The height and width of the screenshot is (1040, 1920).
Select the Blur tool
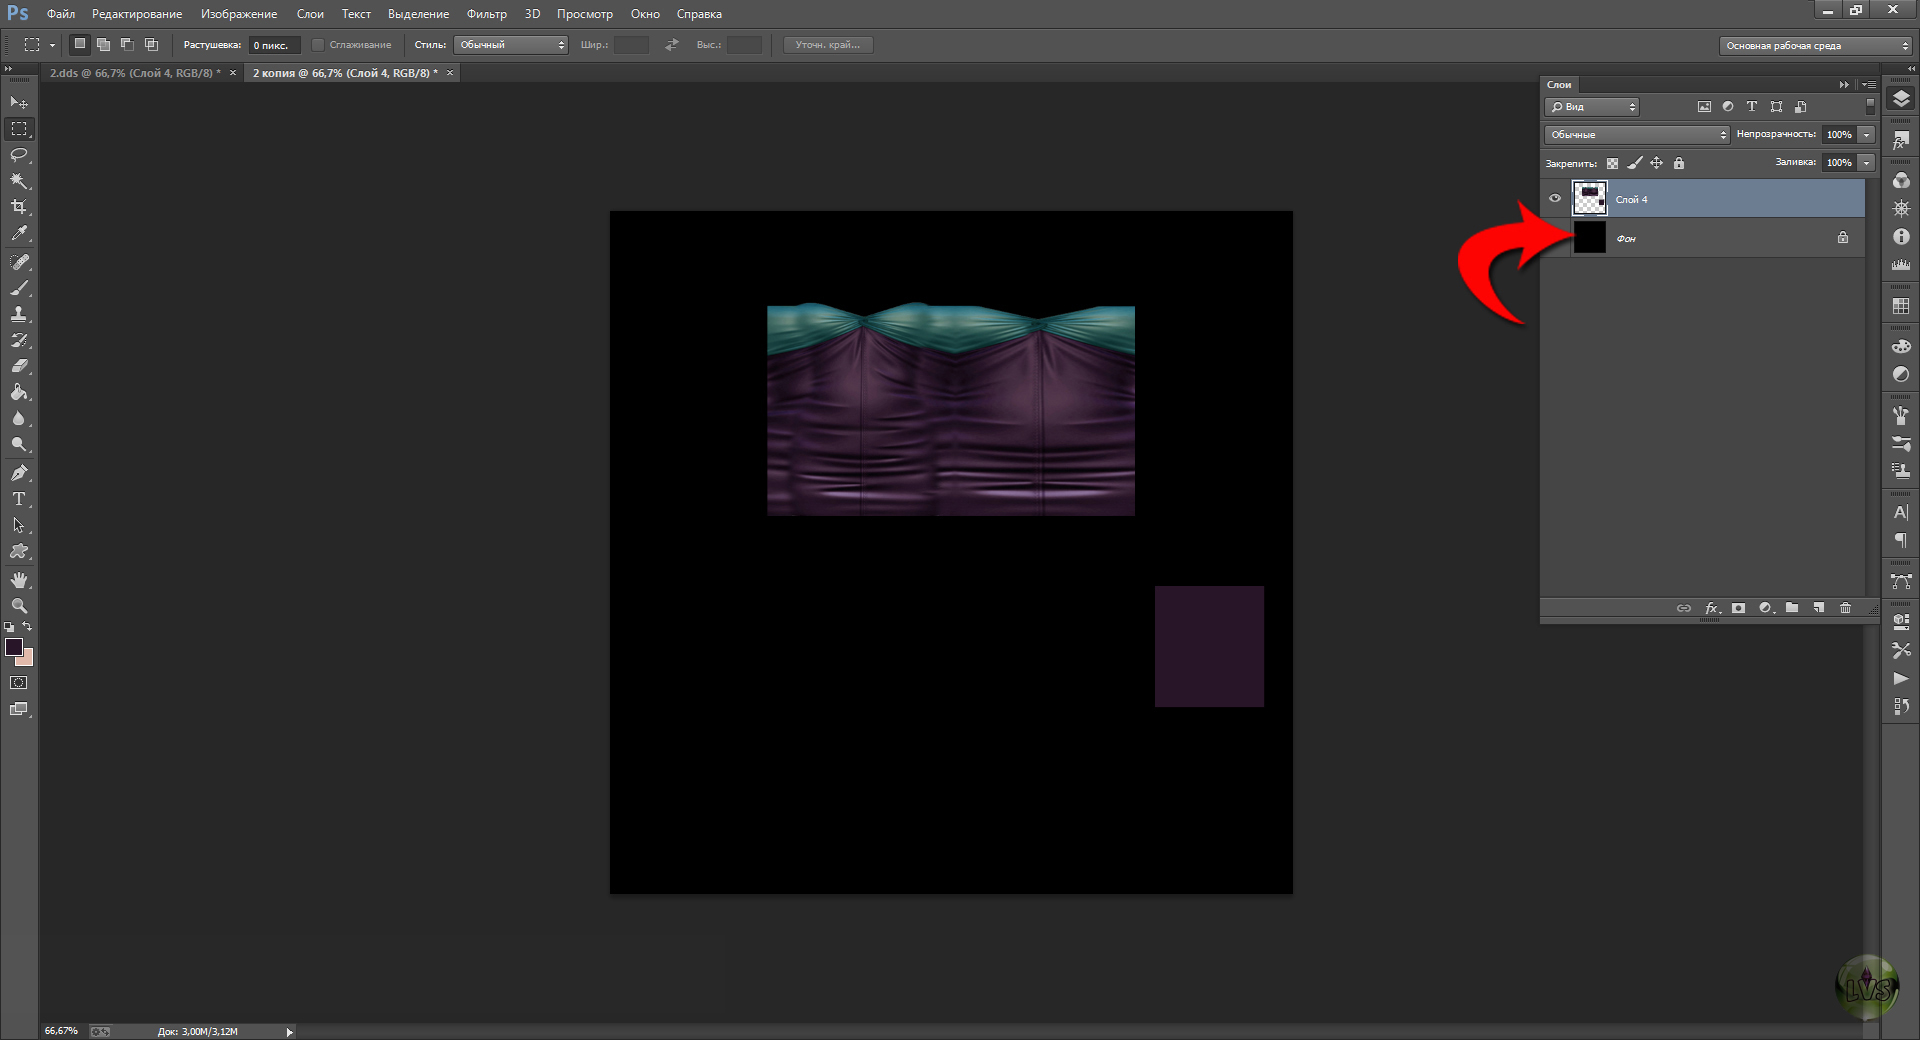(x=19, y=418)
